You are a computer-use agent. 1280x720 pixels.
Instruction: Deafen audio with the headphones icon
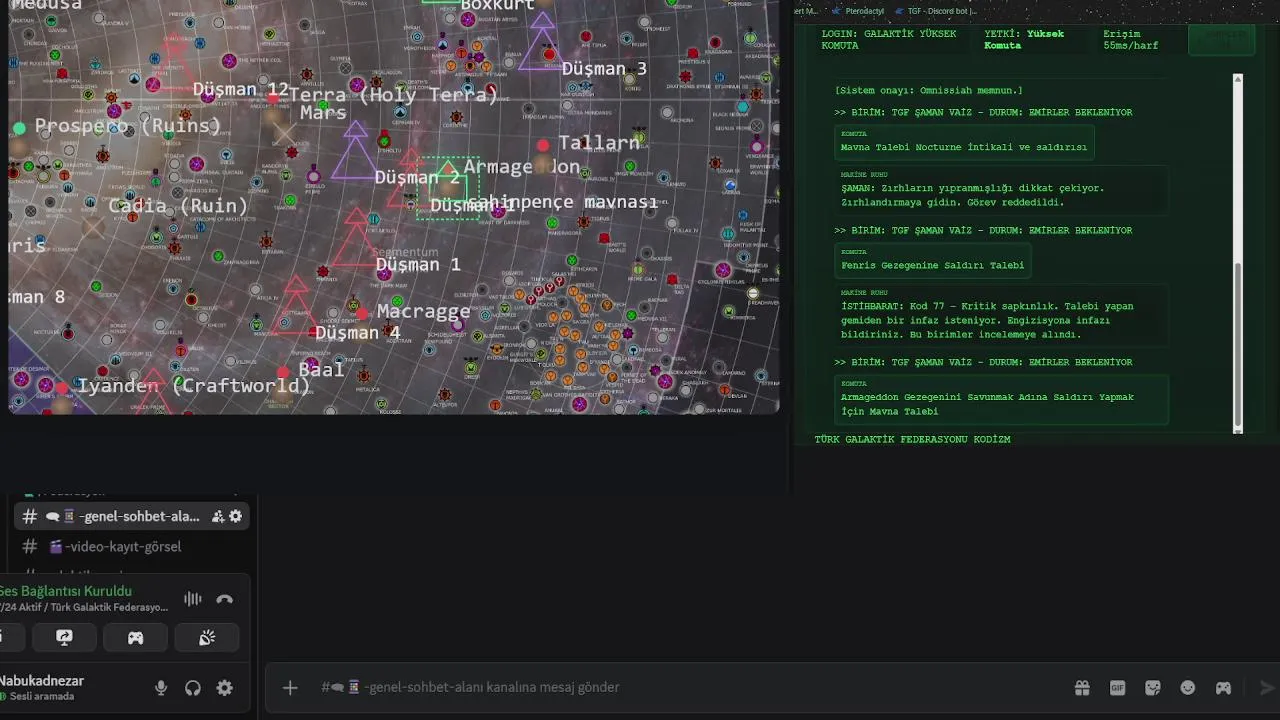point(193,688)
